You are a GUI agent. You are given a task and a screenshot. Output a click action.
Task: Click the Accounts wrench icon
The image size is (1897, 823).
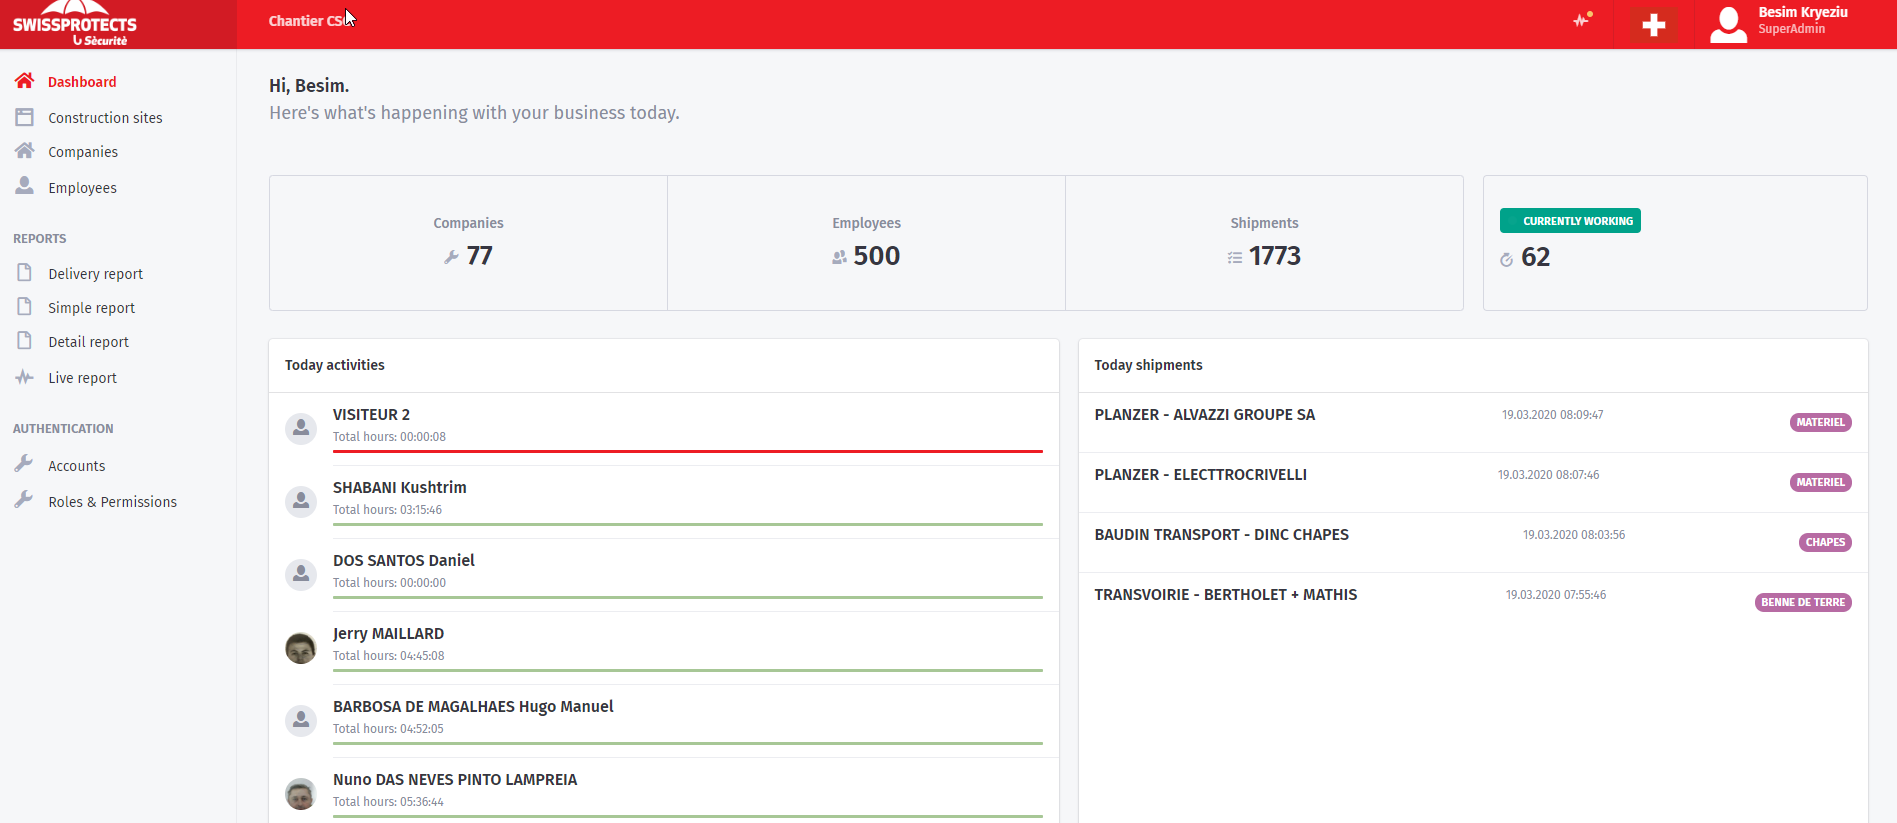click(x=25, y=464)
